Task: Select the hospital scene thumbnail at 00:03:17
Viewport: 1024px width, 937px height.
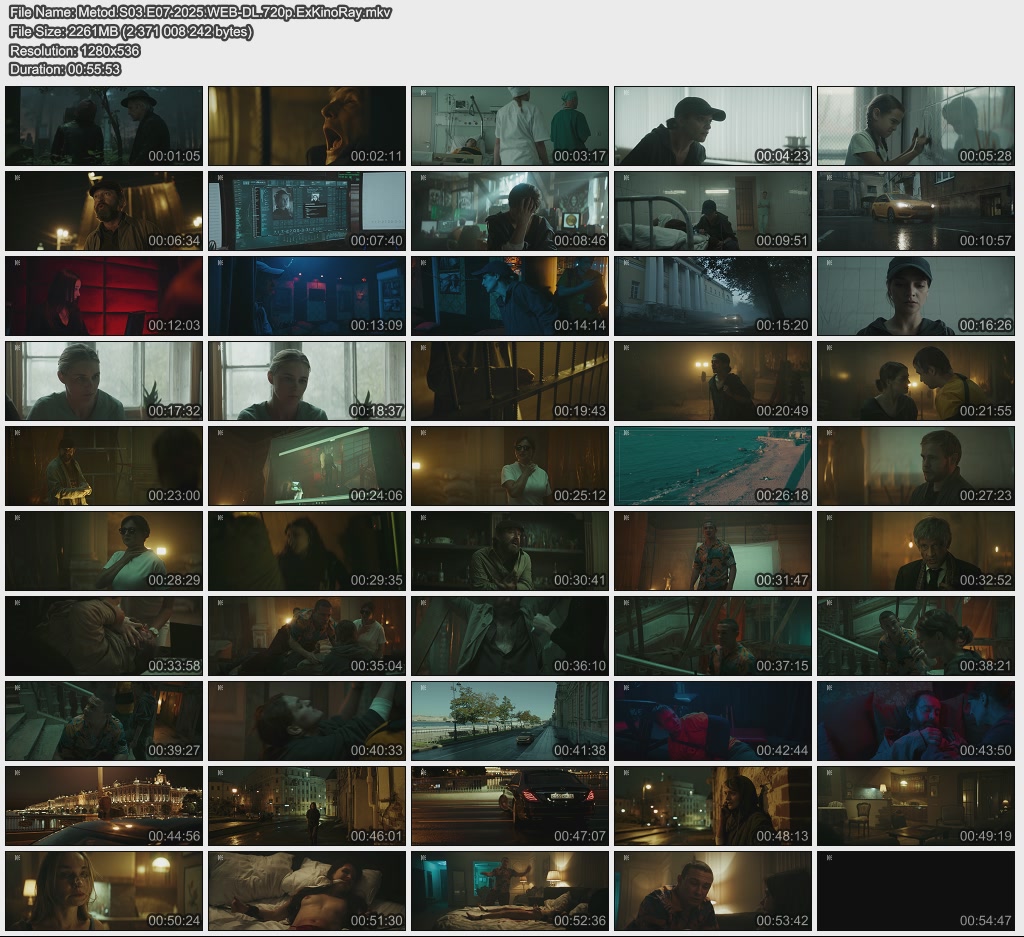Action: 510,126
